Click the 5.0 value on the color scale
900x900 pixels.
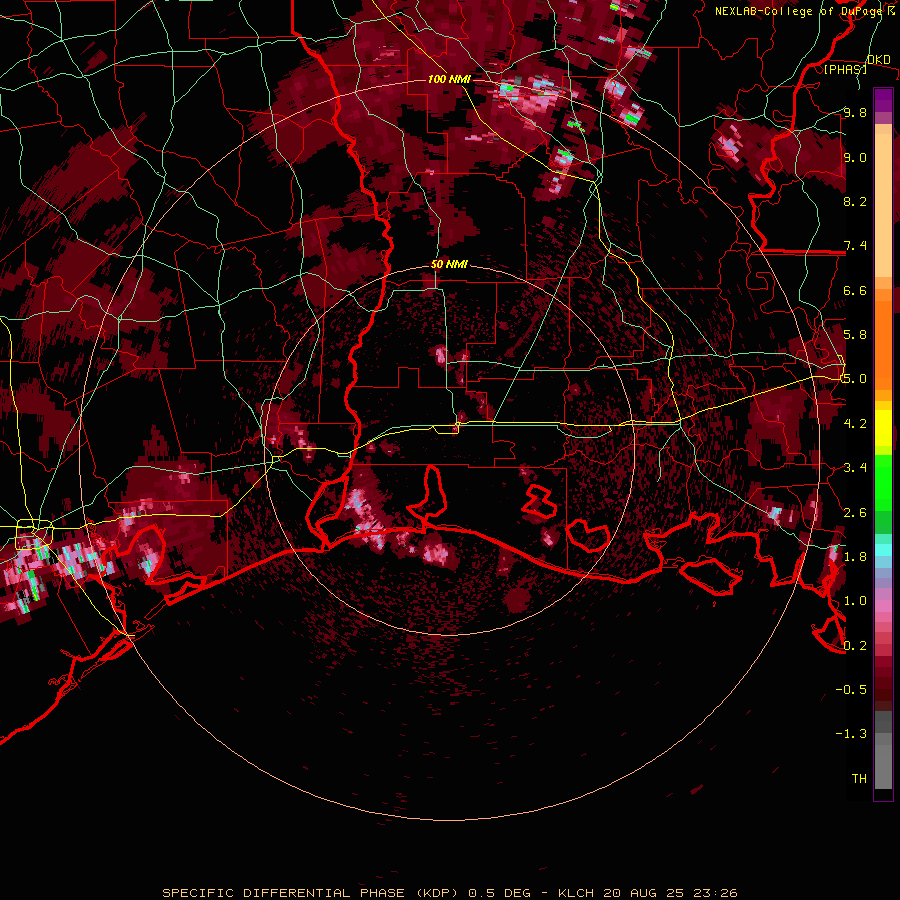click(x=855, y=379)
